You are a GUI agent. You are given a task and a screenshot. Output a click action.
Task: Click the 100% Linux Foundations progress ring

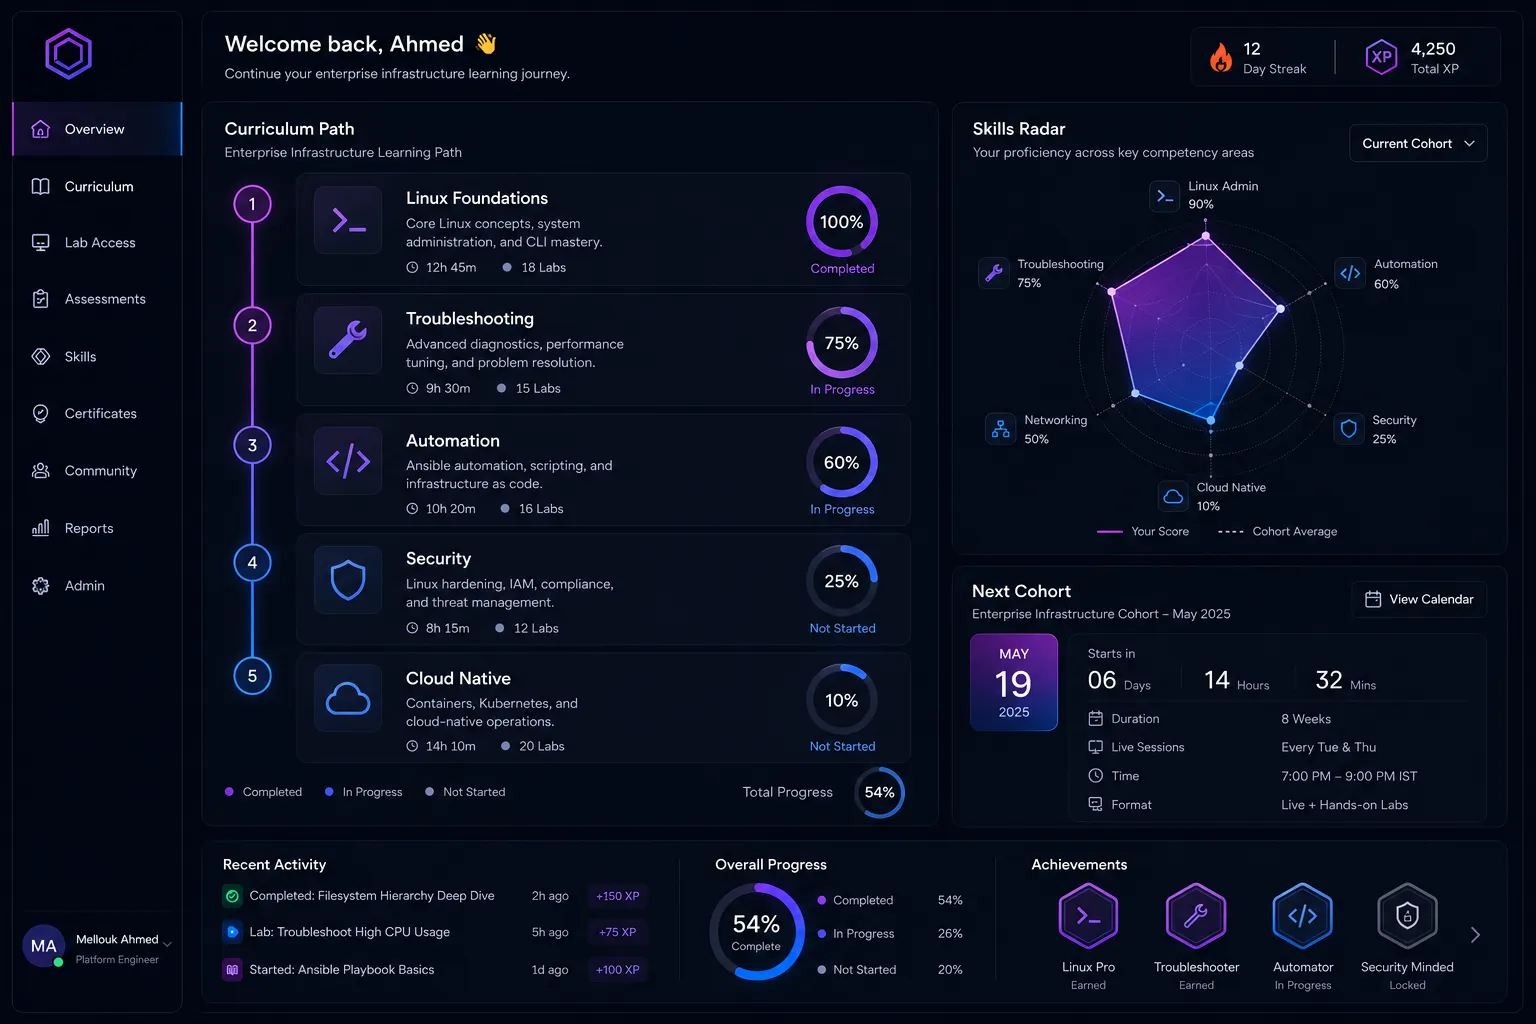[x=842, y=222]
